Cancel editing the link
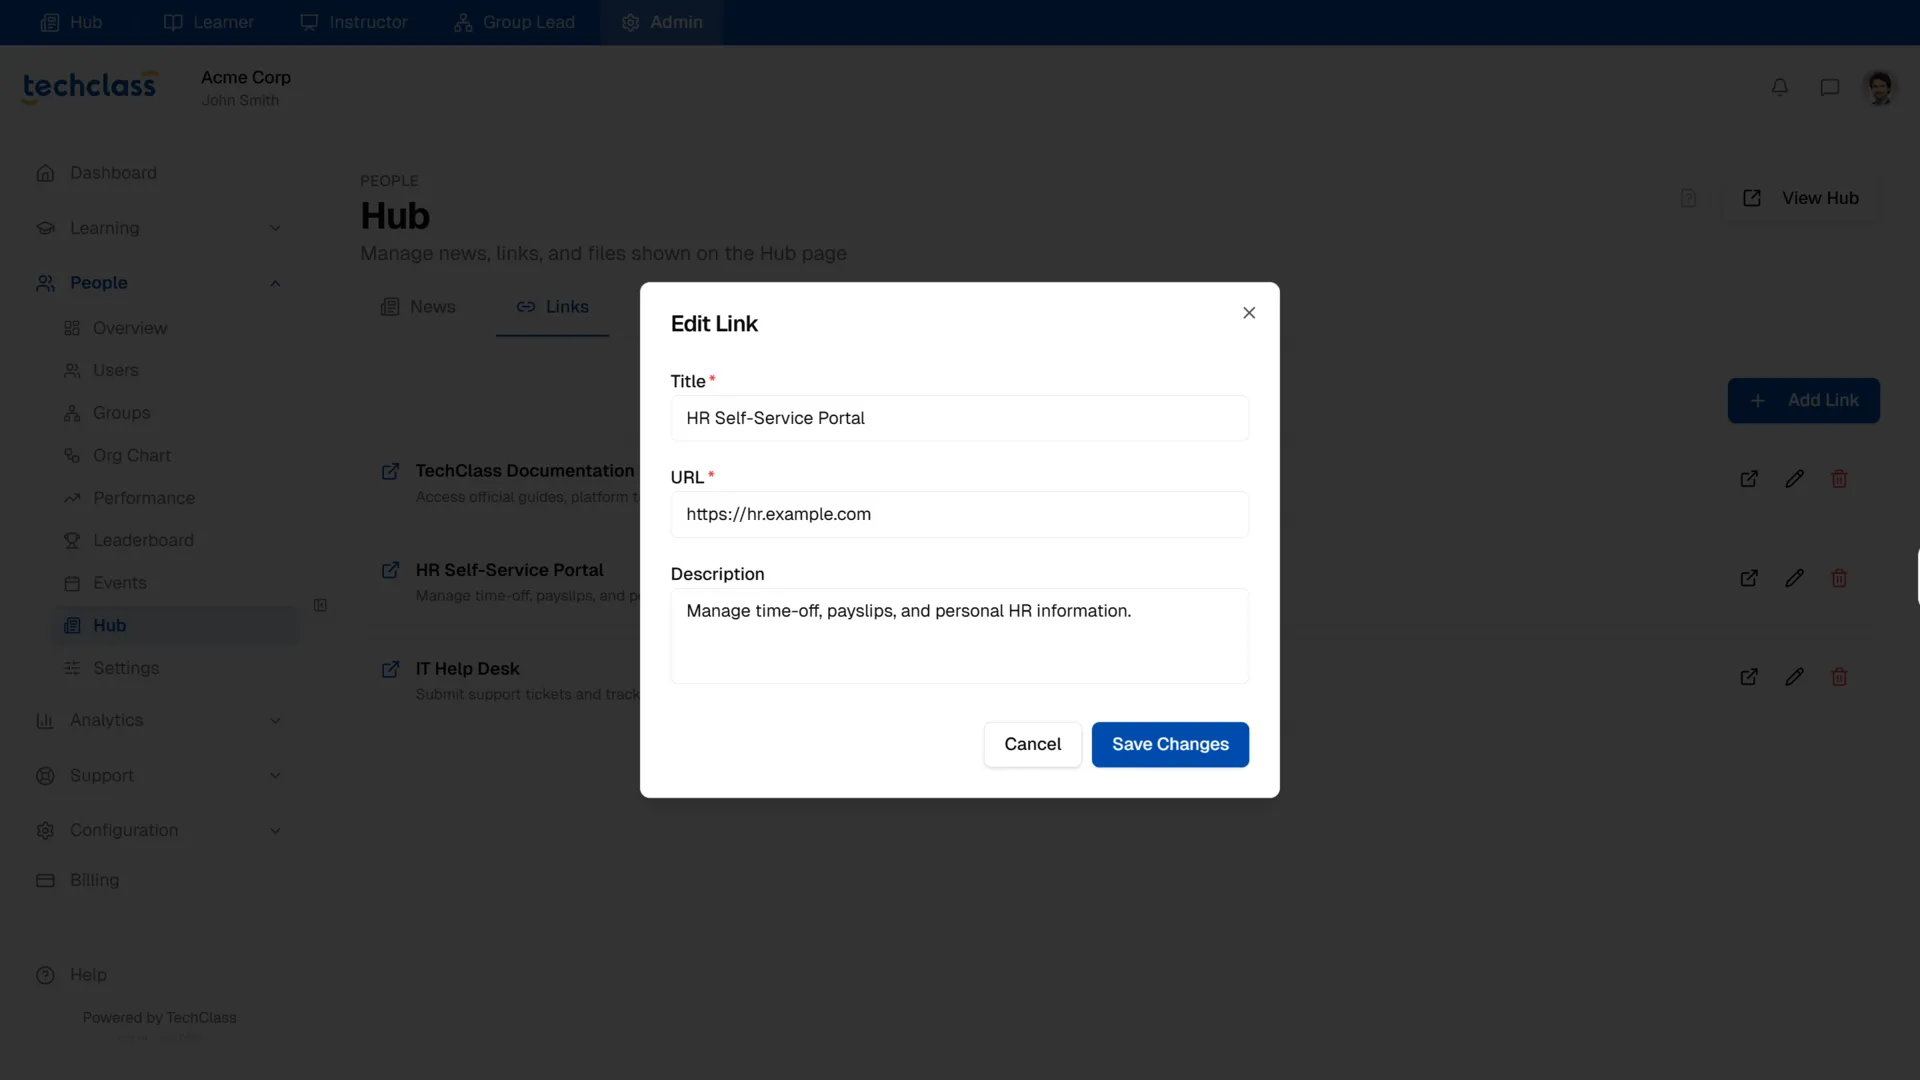The image size is (1920, 1080). tap(1032, 744)
